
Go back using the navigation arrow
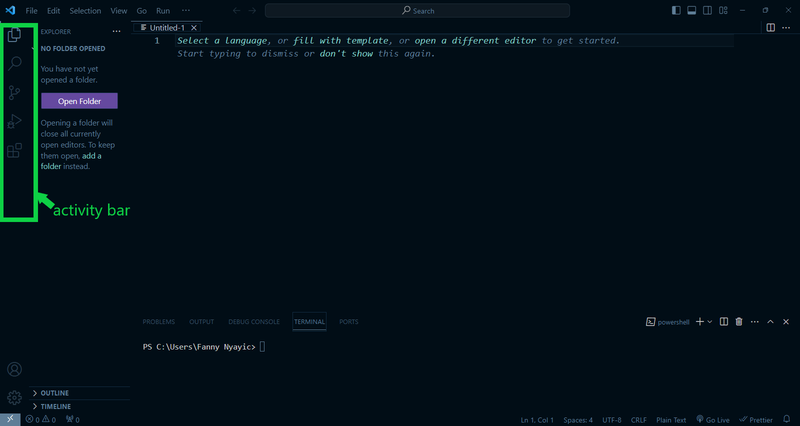click(x=236, y=11)
